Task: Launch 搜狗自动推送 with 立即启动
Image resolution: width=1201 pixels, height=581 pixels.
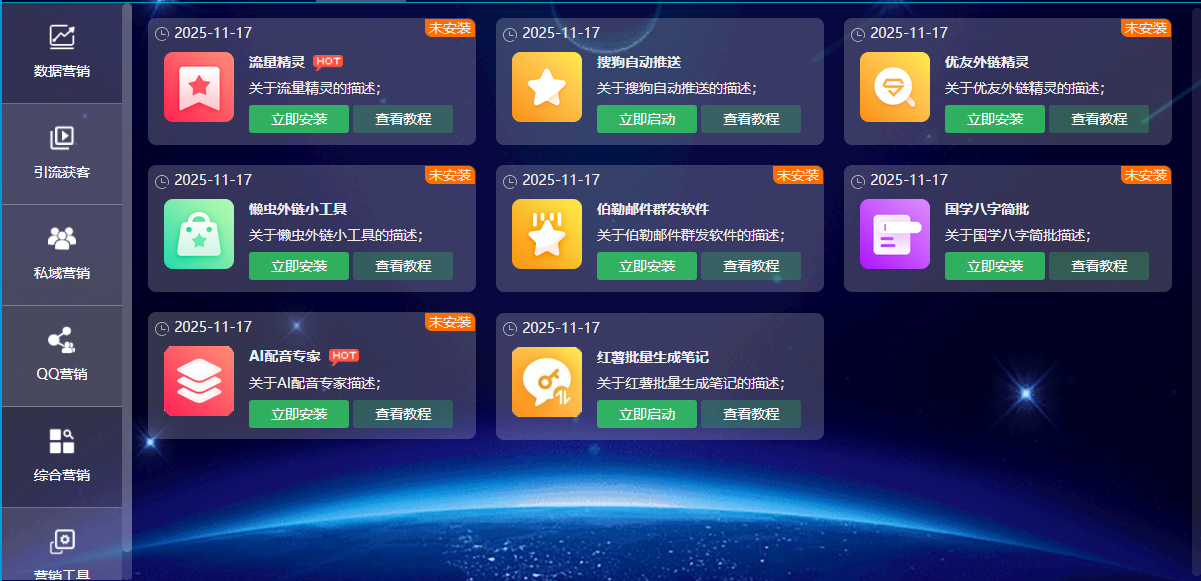Action: 647,119
